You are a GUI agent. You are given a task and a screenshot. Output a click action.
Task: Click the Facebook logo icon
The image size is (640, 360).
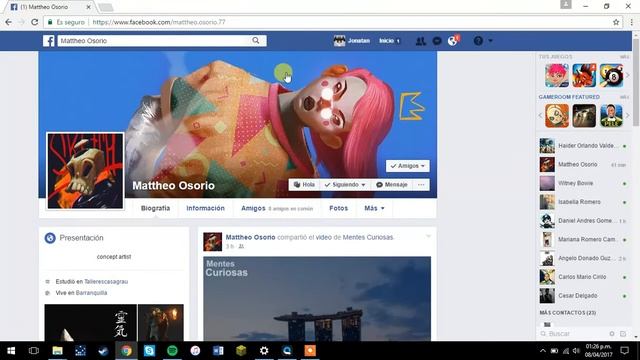49,41
